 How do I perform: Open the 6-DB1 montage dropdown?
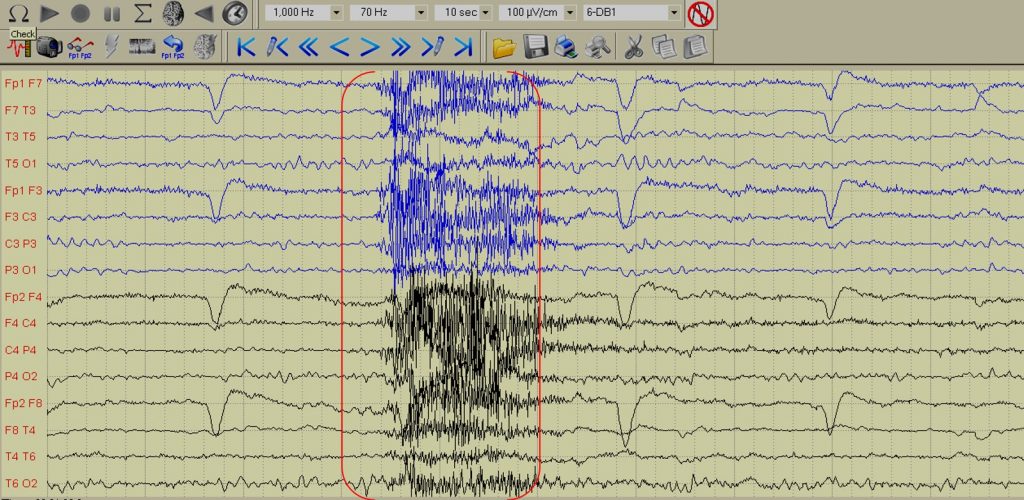(674, 14)
